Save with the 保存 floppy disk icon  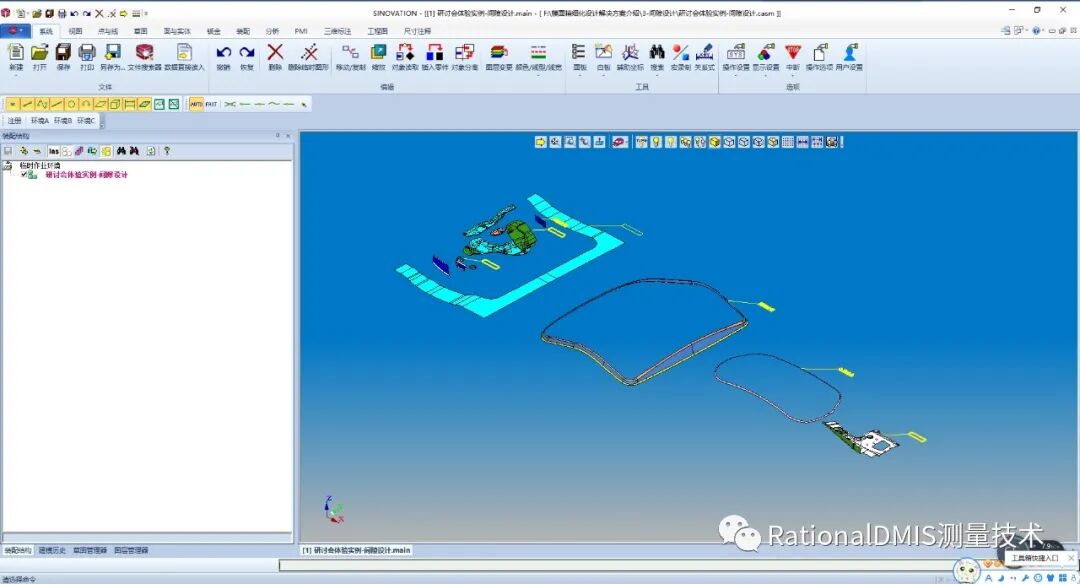click(x=63, y=52)
